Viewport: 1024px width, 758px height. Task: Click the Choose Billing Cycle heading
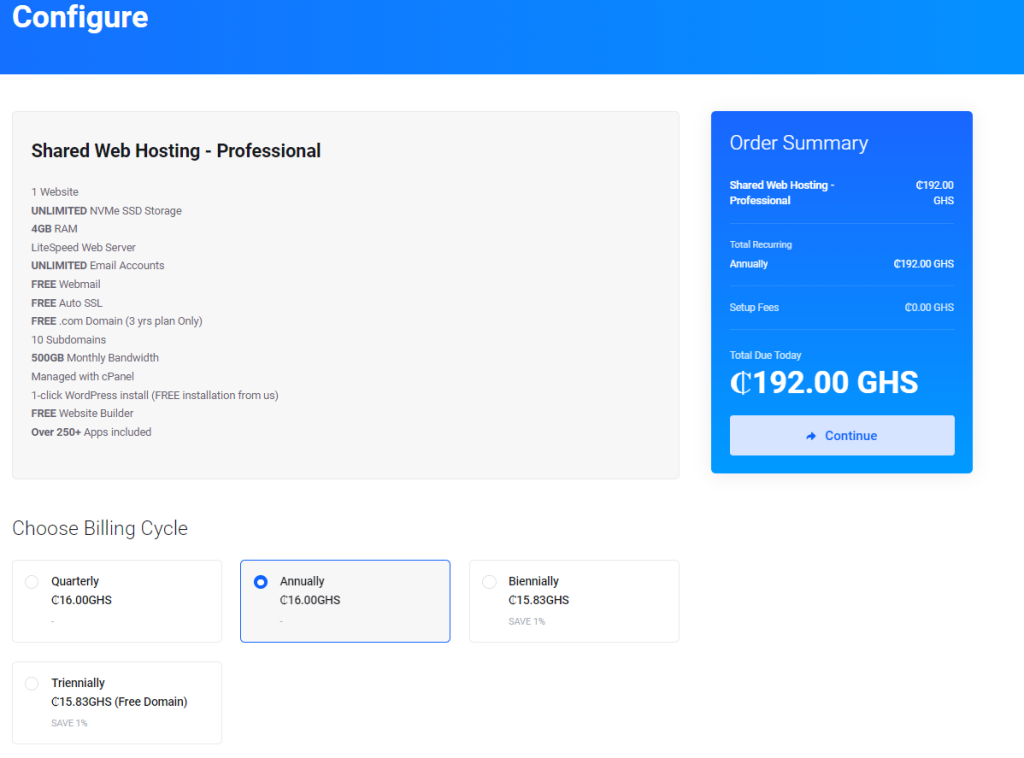click(x=100, y=528)
